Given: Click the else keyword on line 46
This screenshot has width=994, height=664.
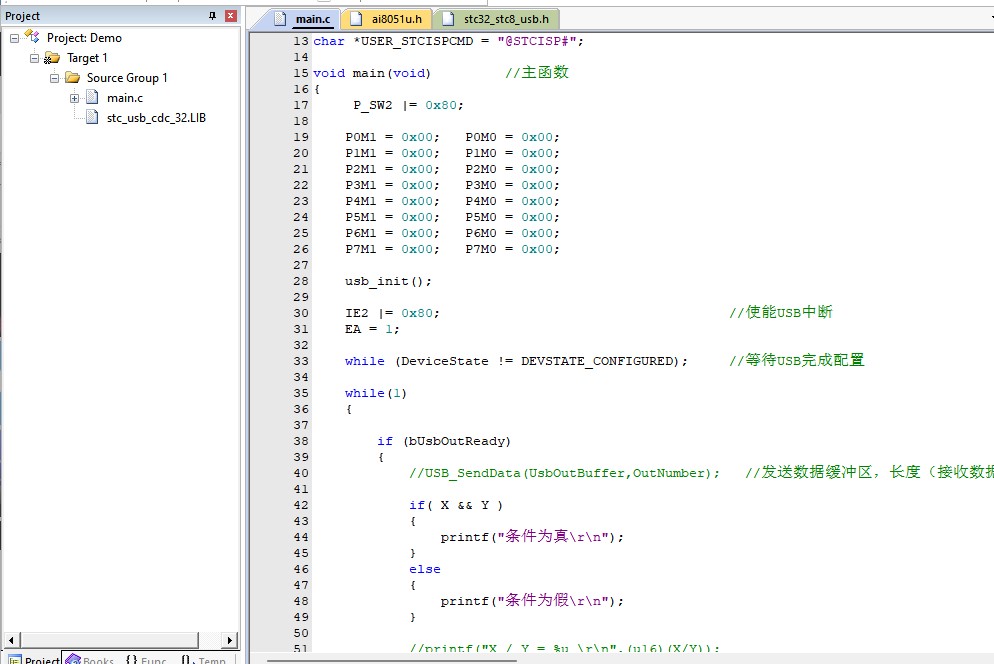Looking at the screenshot, I should click(425, 570).
